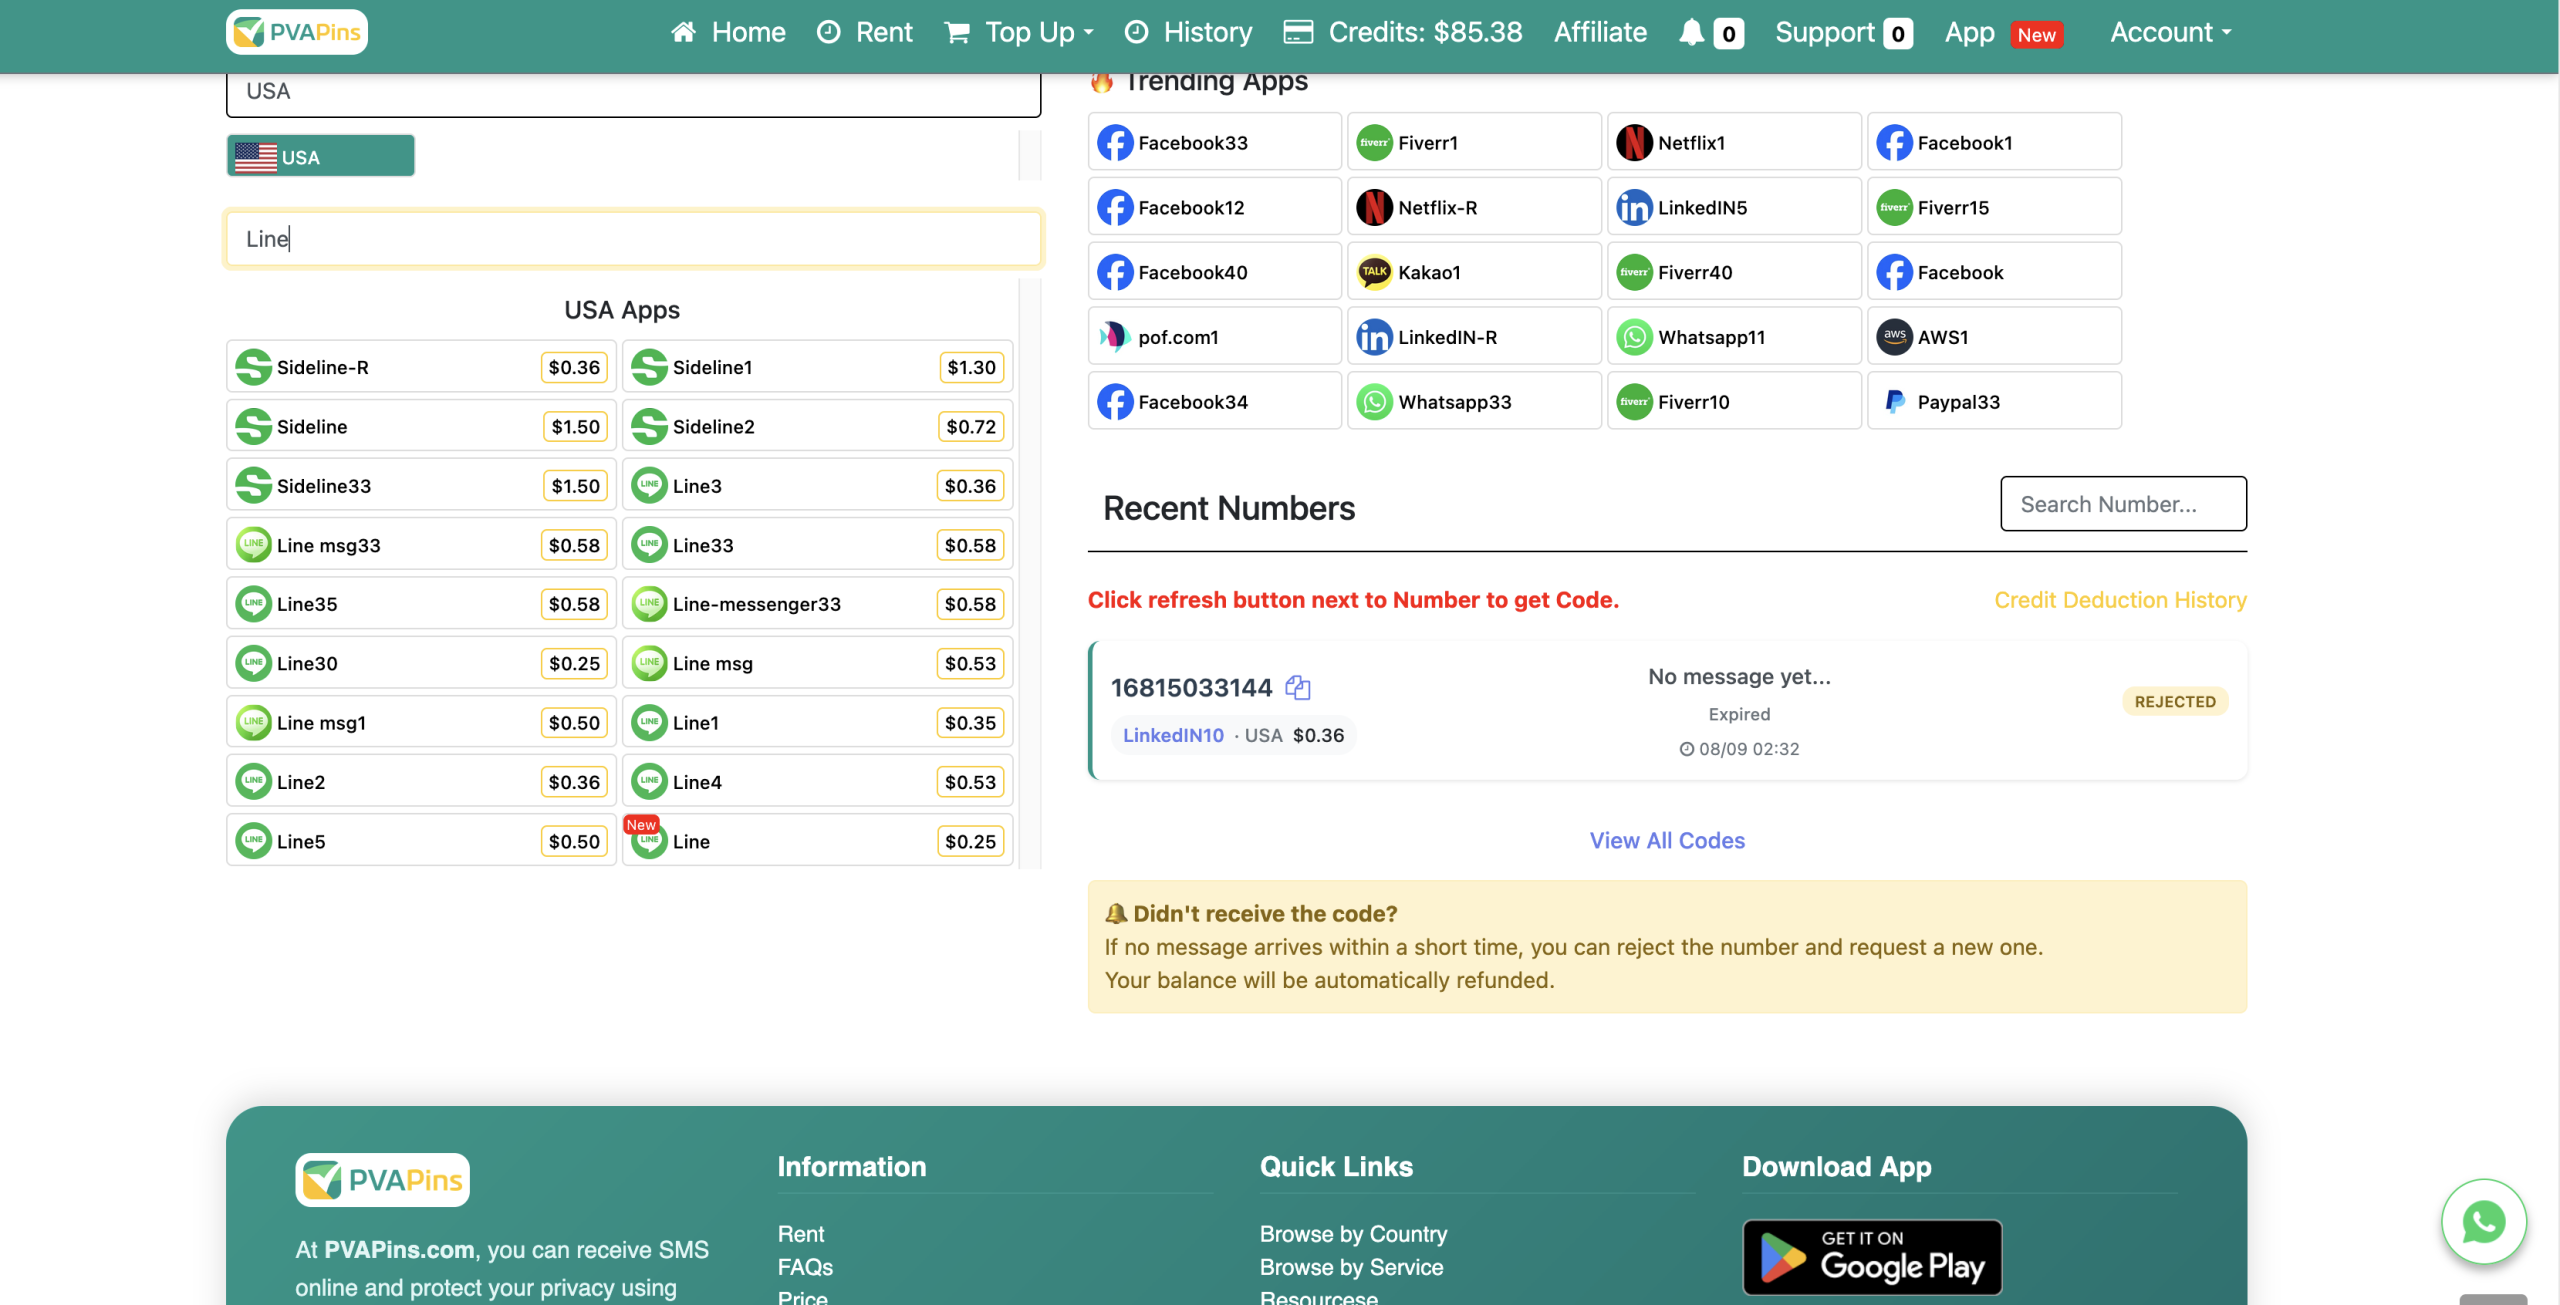This screenshot has height=1305, width=2560.
Task: Choose the pof.com1 trending app
Action: [1214, 337]
